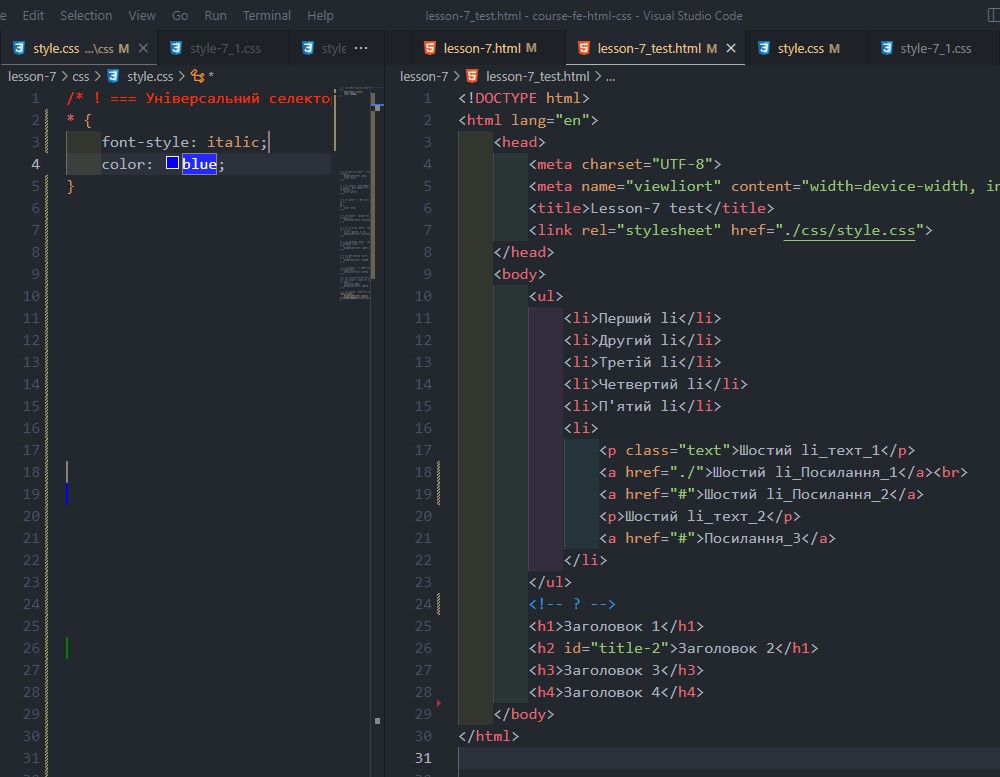Click the selected blue value
The height and width of the screenshot is (777, 1000).
click(199, 164)
